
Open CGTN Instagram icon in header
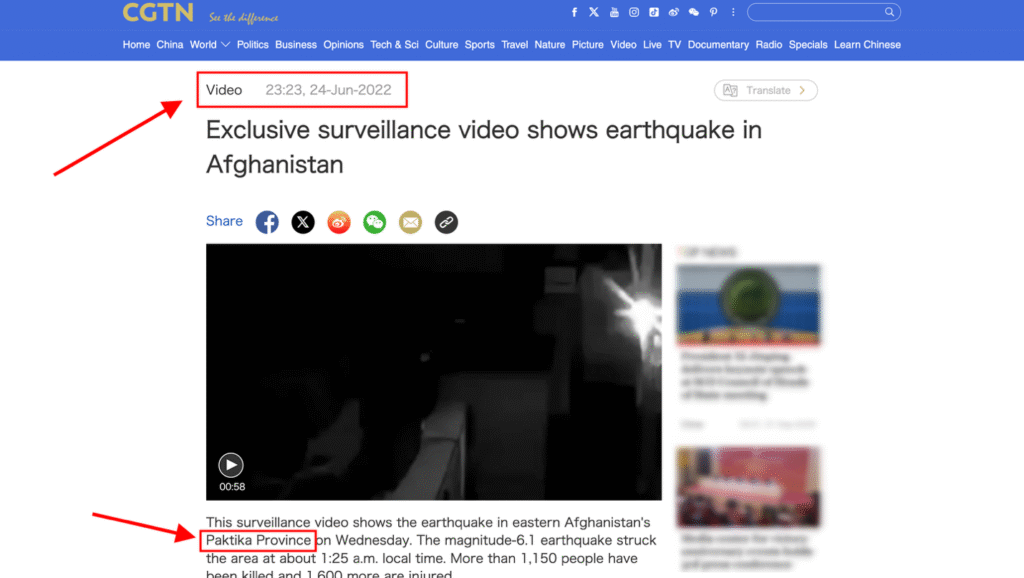633,12
